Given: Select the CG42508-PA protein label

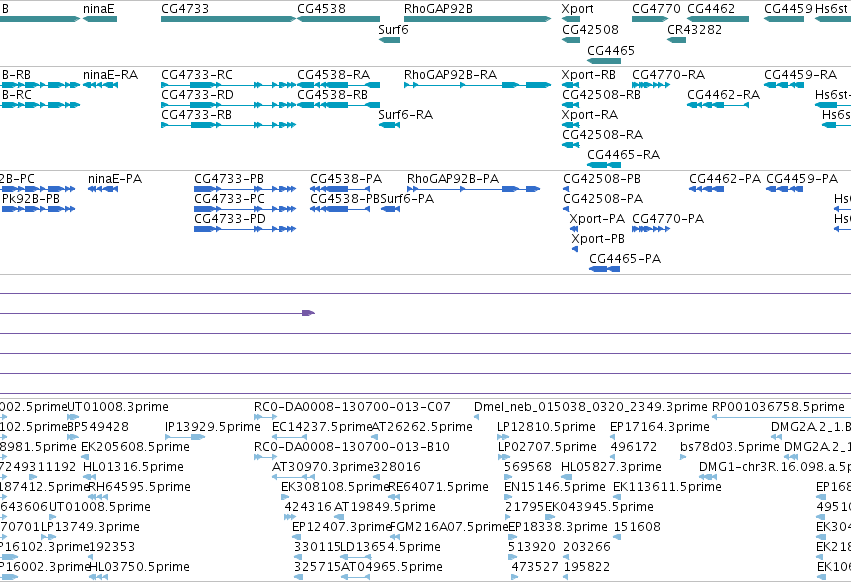Looking at the screenshot, I should pos(602,199).
